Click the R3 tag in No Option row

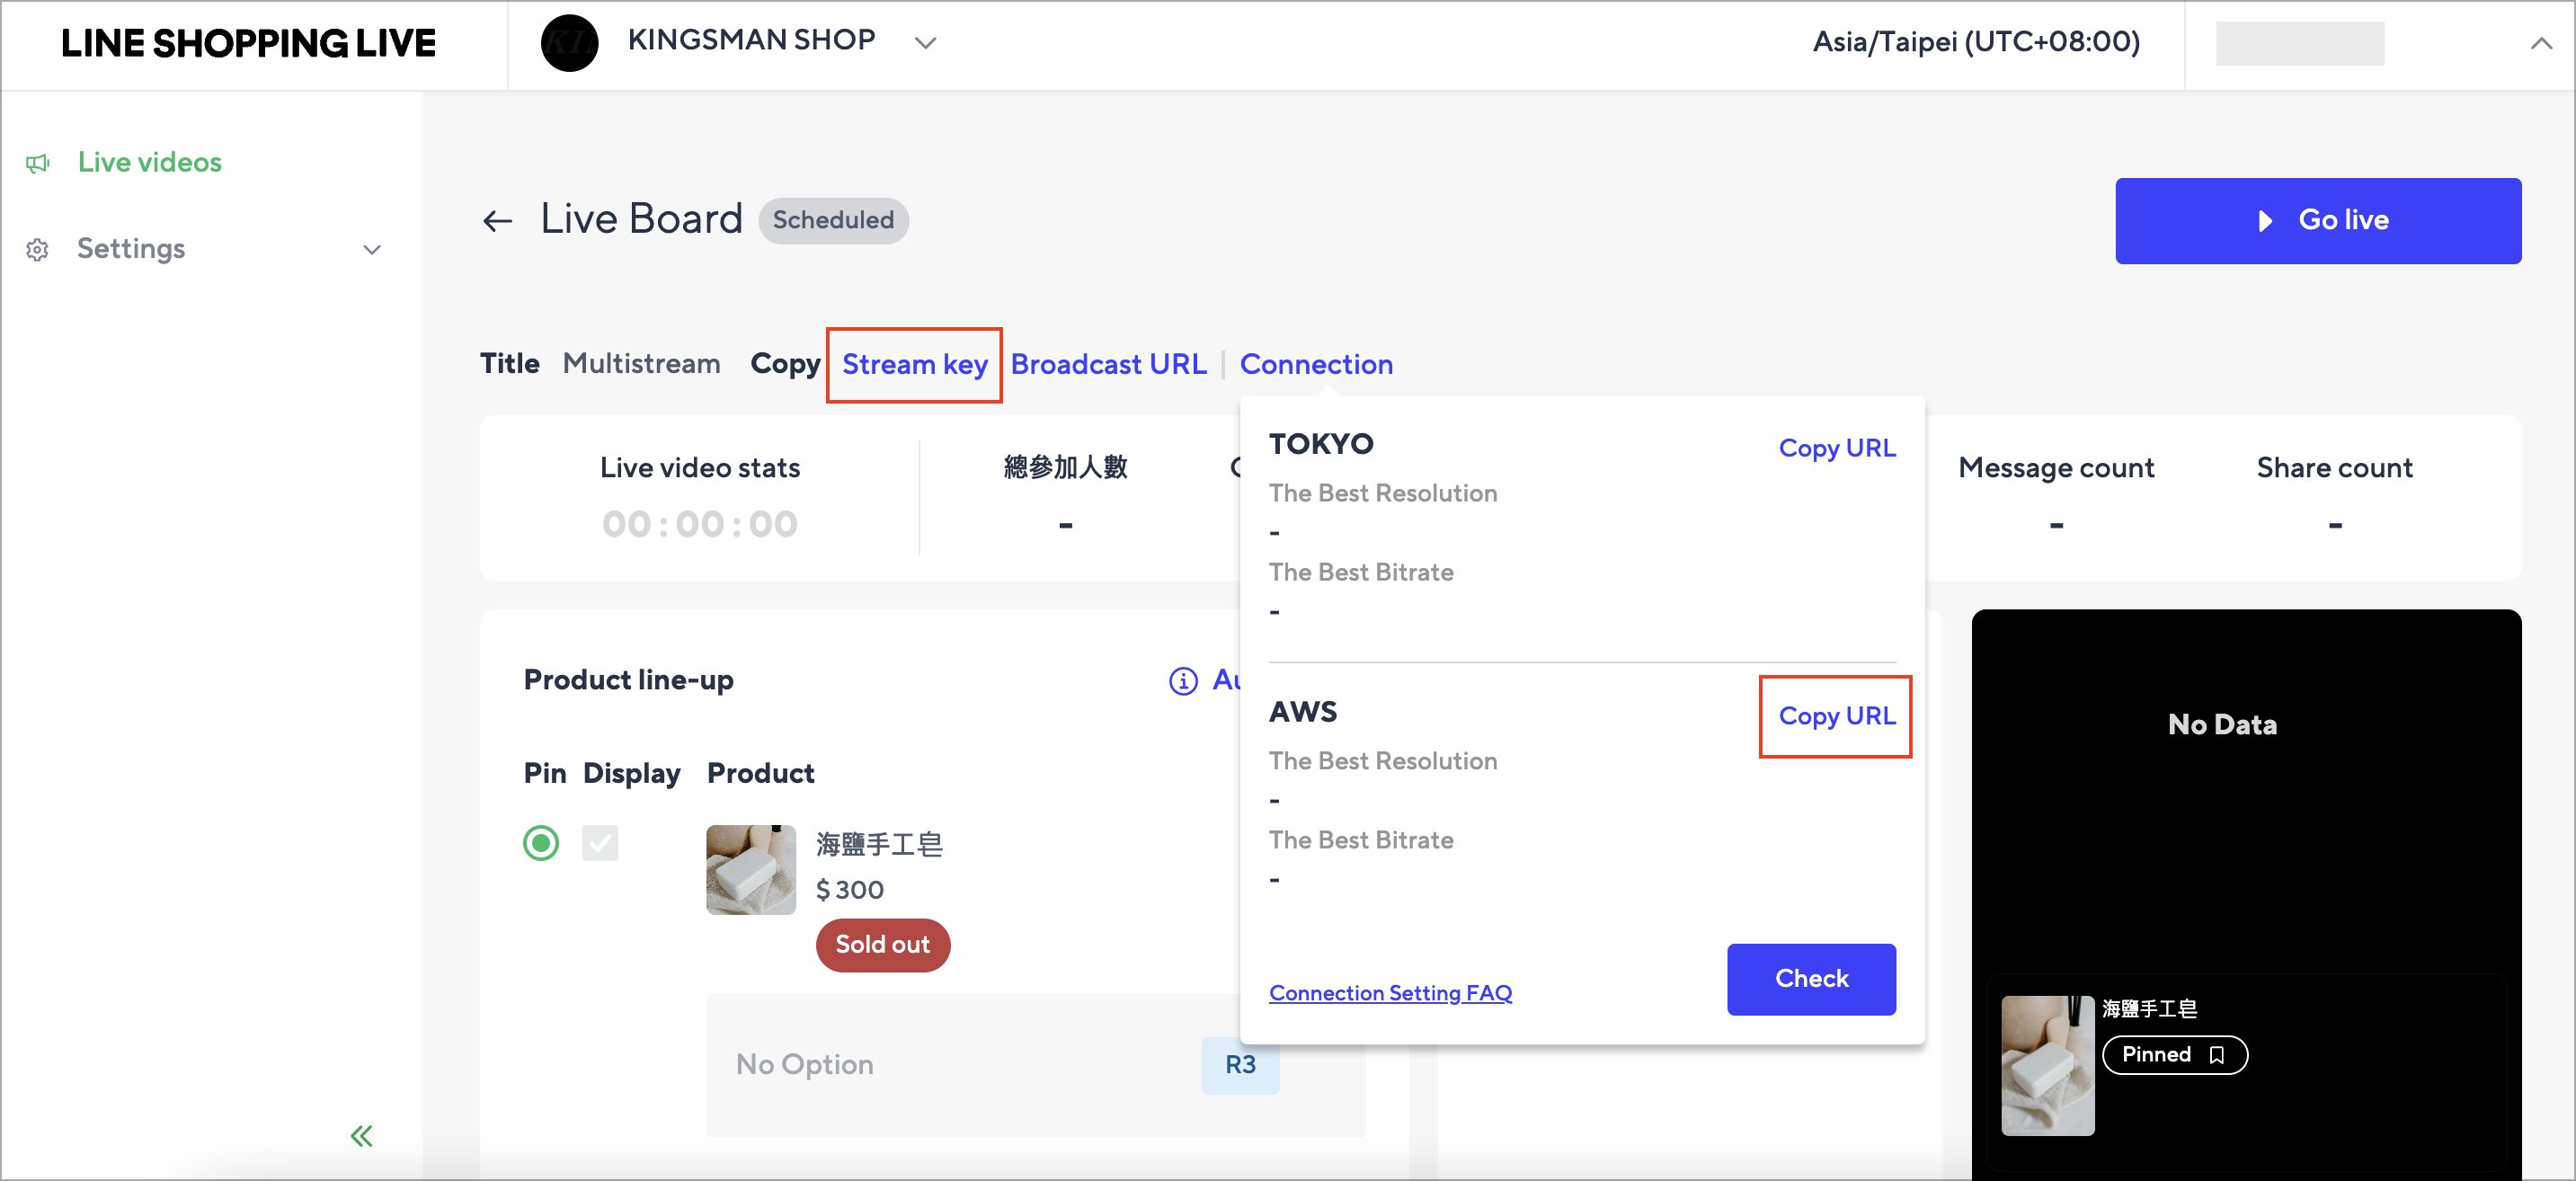coord(1240,1065)
